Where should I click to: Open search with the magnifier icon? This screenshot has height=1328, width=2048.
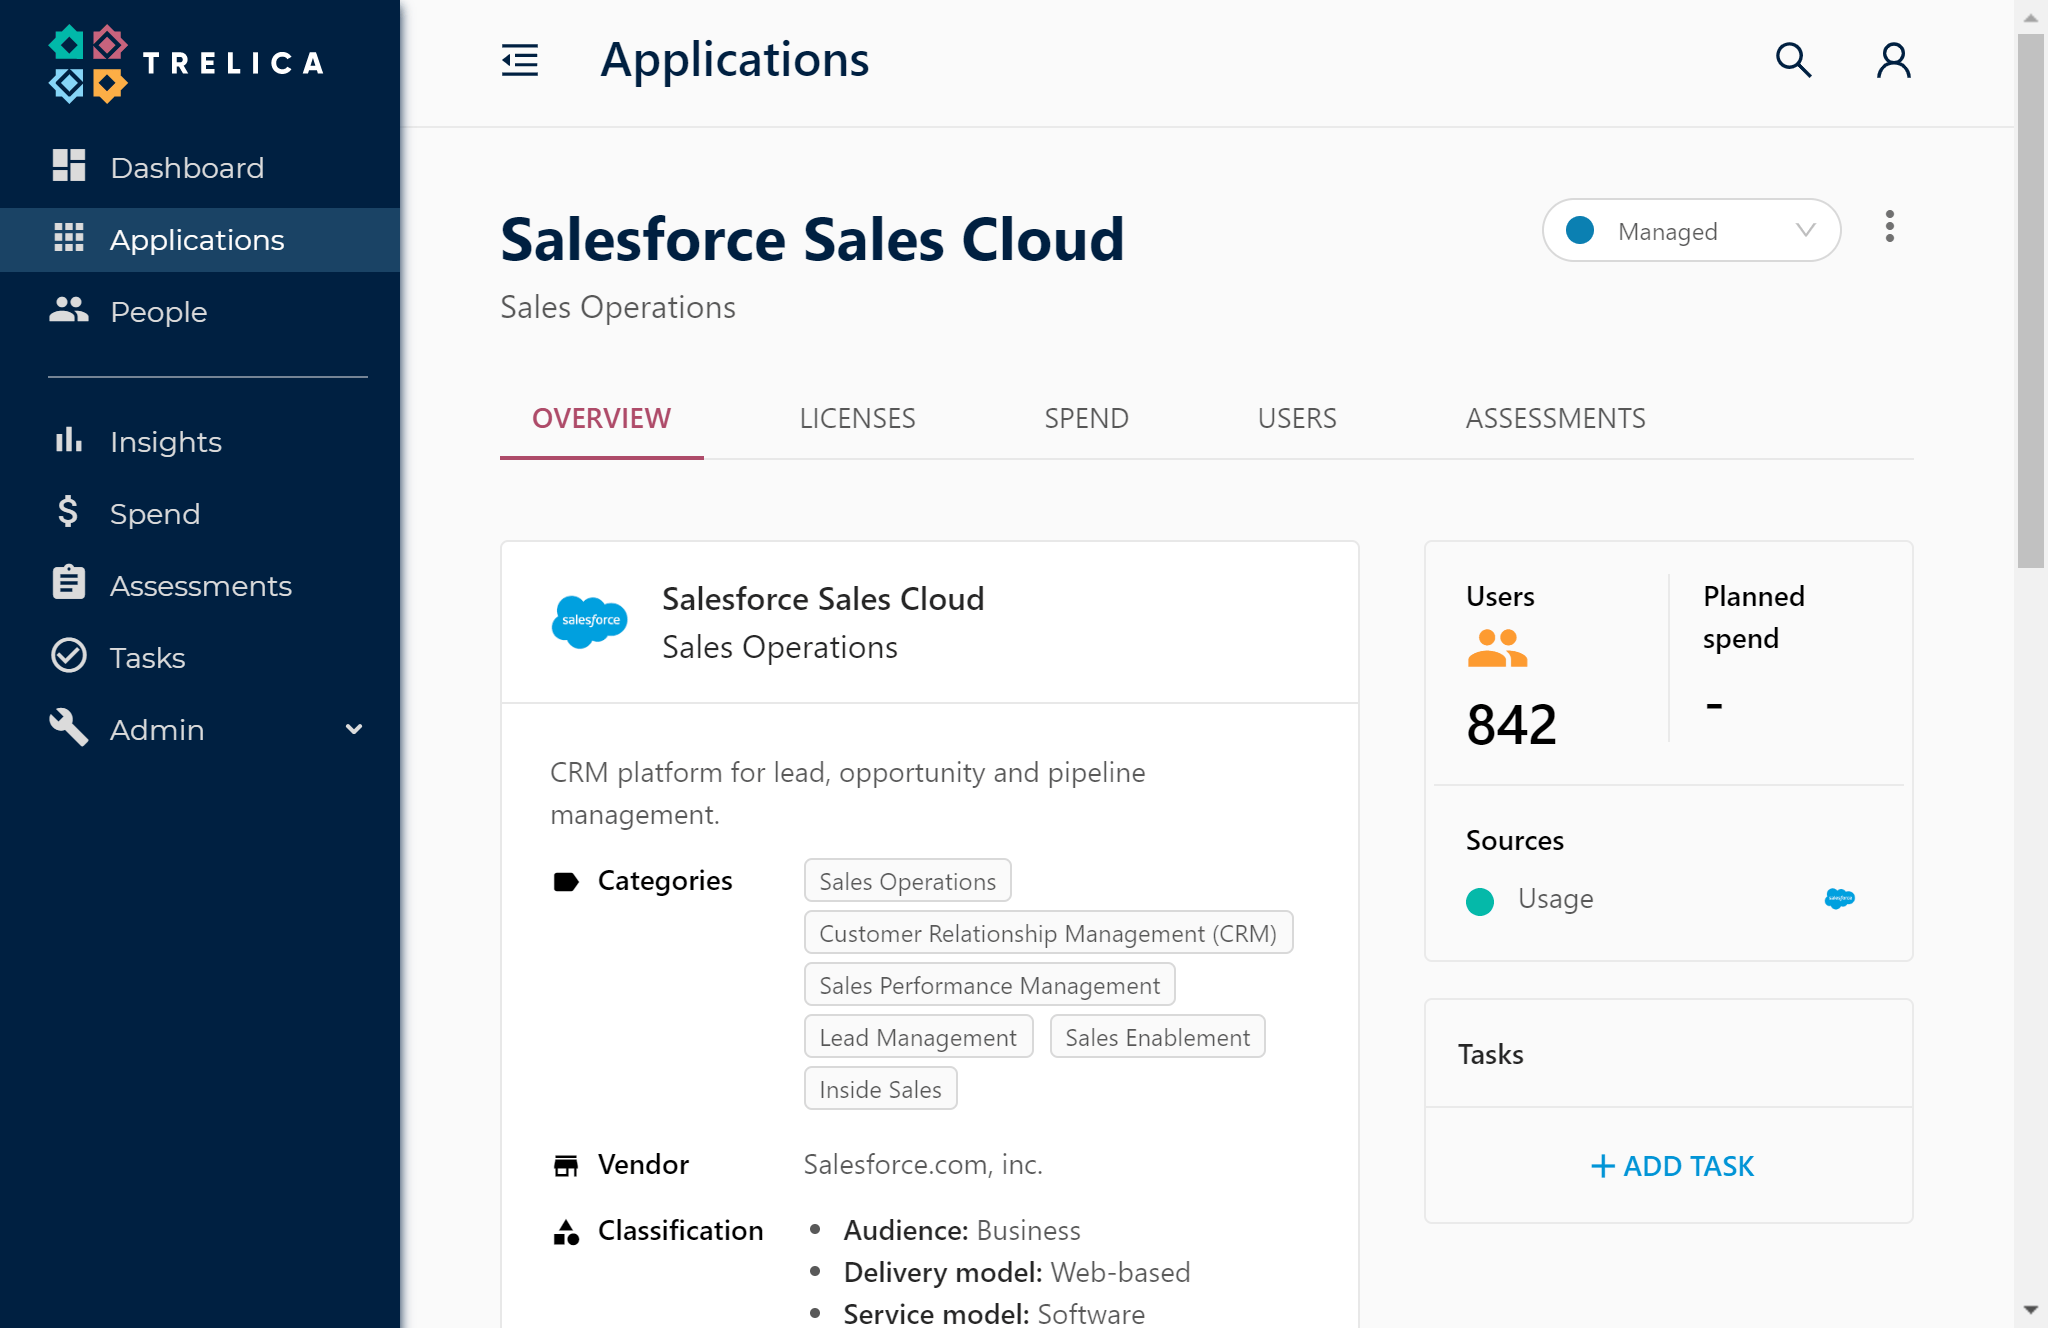pos(1793,60)
